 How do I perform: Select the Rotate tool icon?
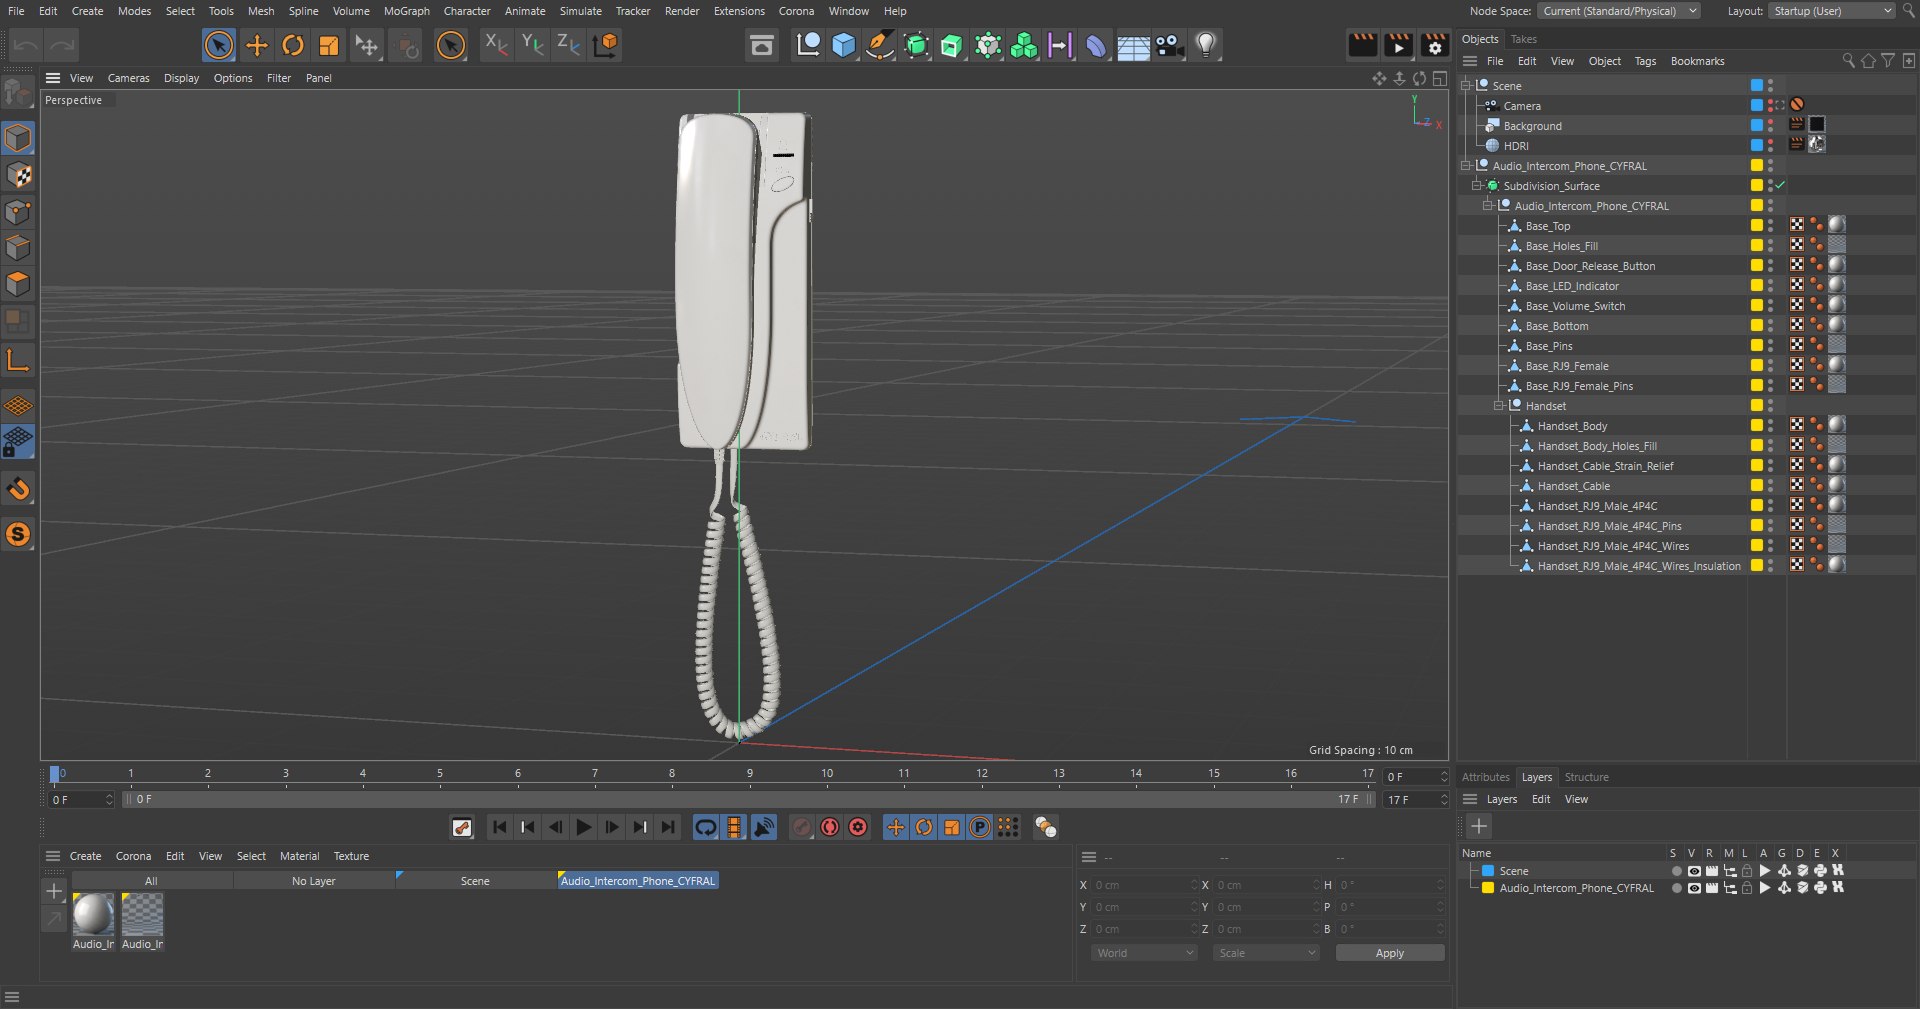click(292, 45)
